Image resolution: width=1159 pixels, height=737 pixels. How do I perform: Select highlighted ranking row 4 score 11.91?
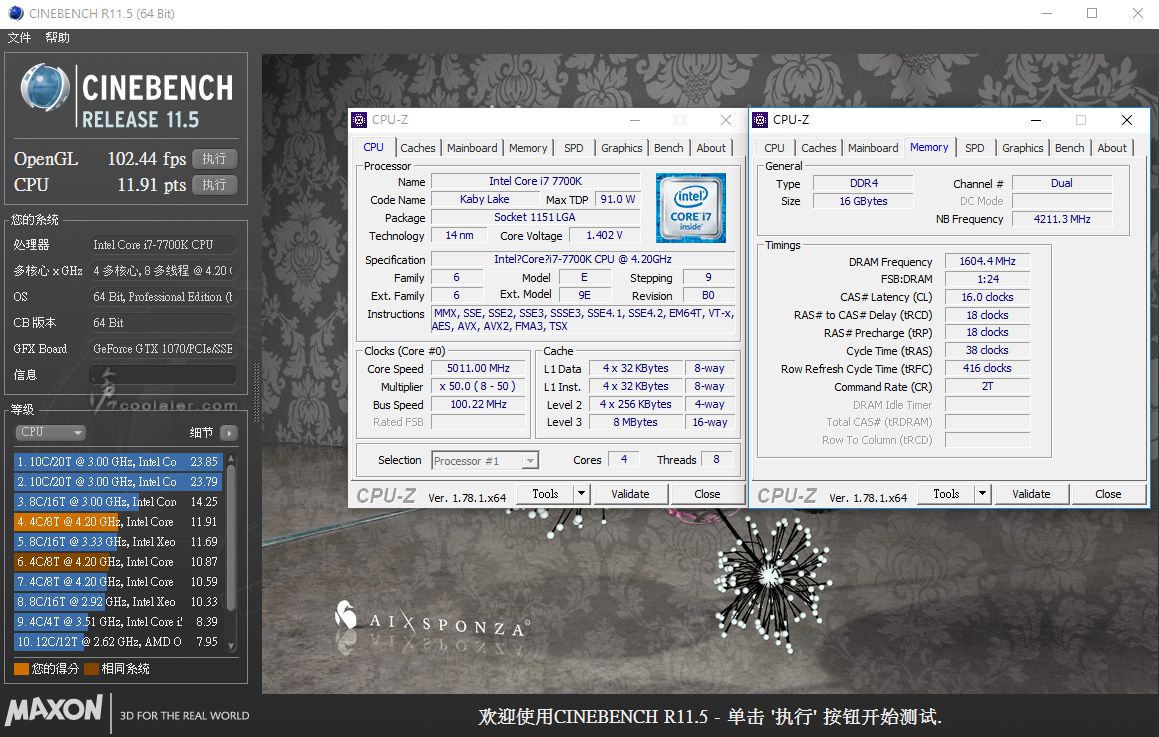pyautogui.click(x=118, y=522)
